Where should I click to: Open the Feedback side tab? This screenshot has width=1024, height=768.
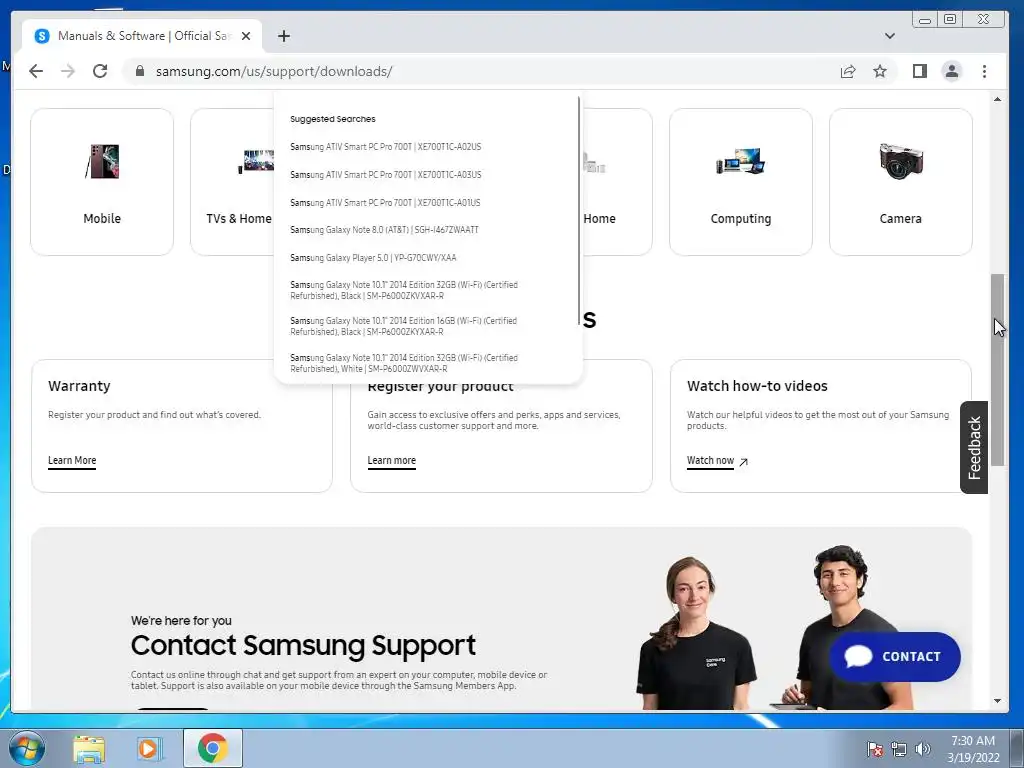click(974, 447)
